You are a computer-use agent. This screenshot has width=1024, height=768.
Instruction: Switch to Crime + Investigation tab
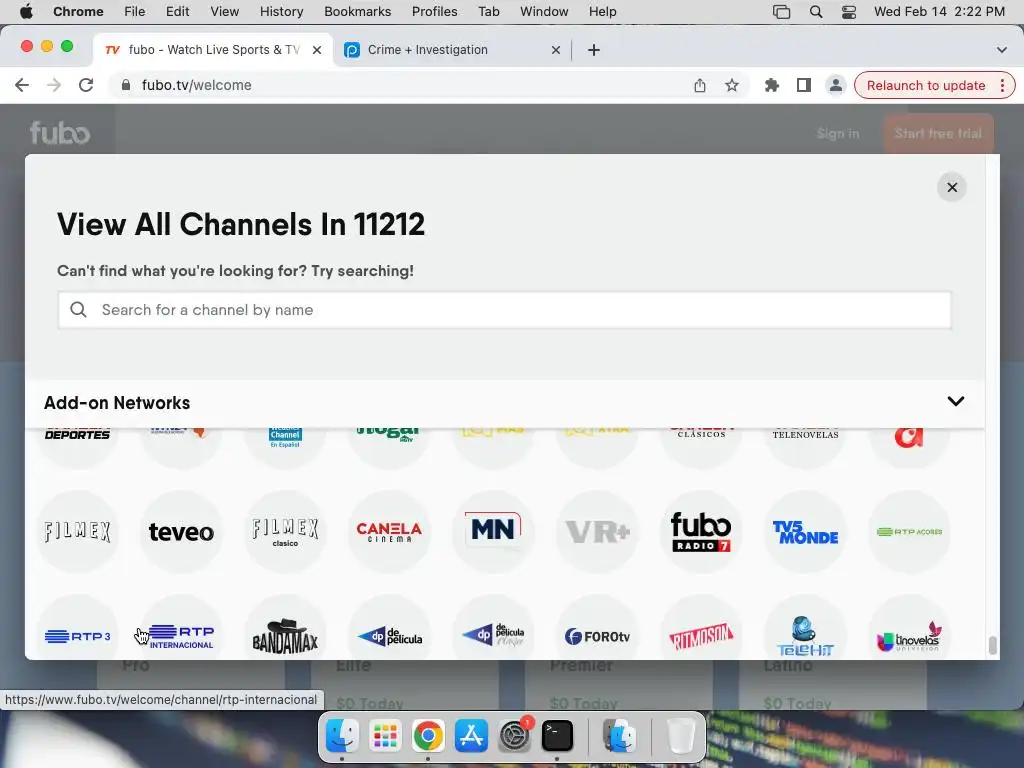pyautogui.click(x=453, y=50)
